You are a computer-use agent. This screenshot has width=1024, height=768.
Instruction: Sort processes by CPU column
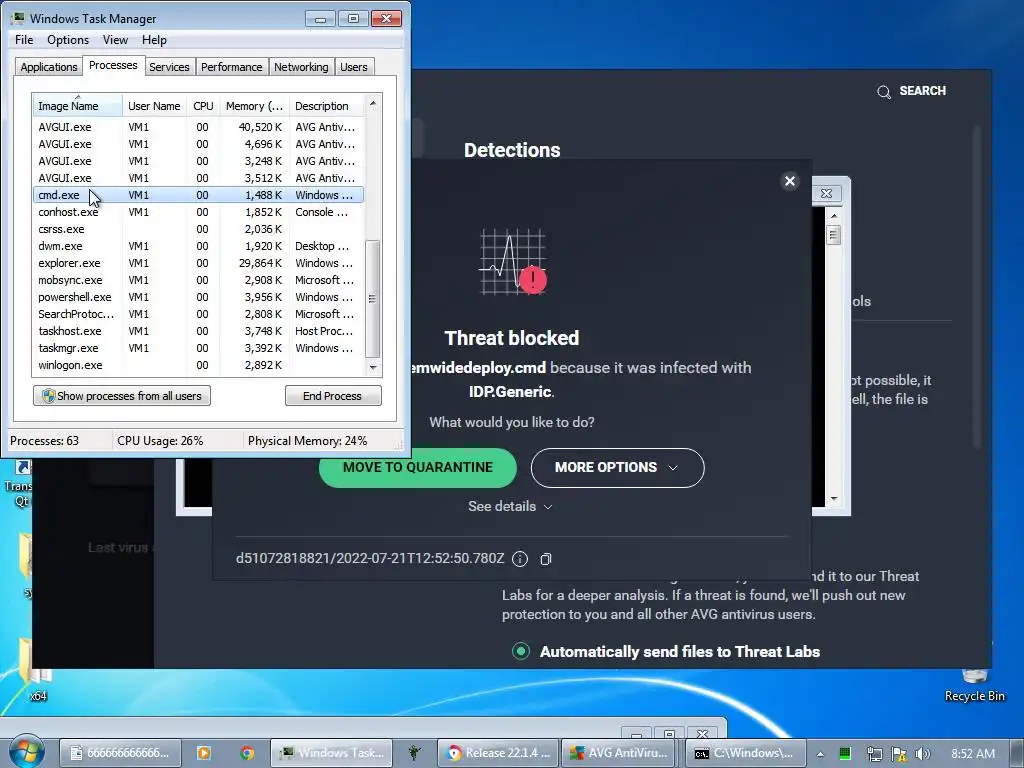point(203,106)
